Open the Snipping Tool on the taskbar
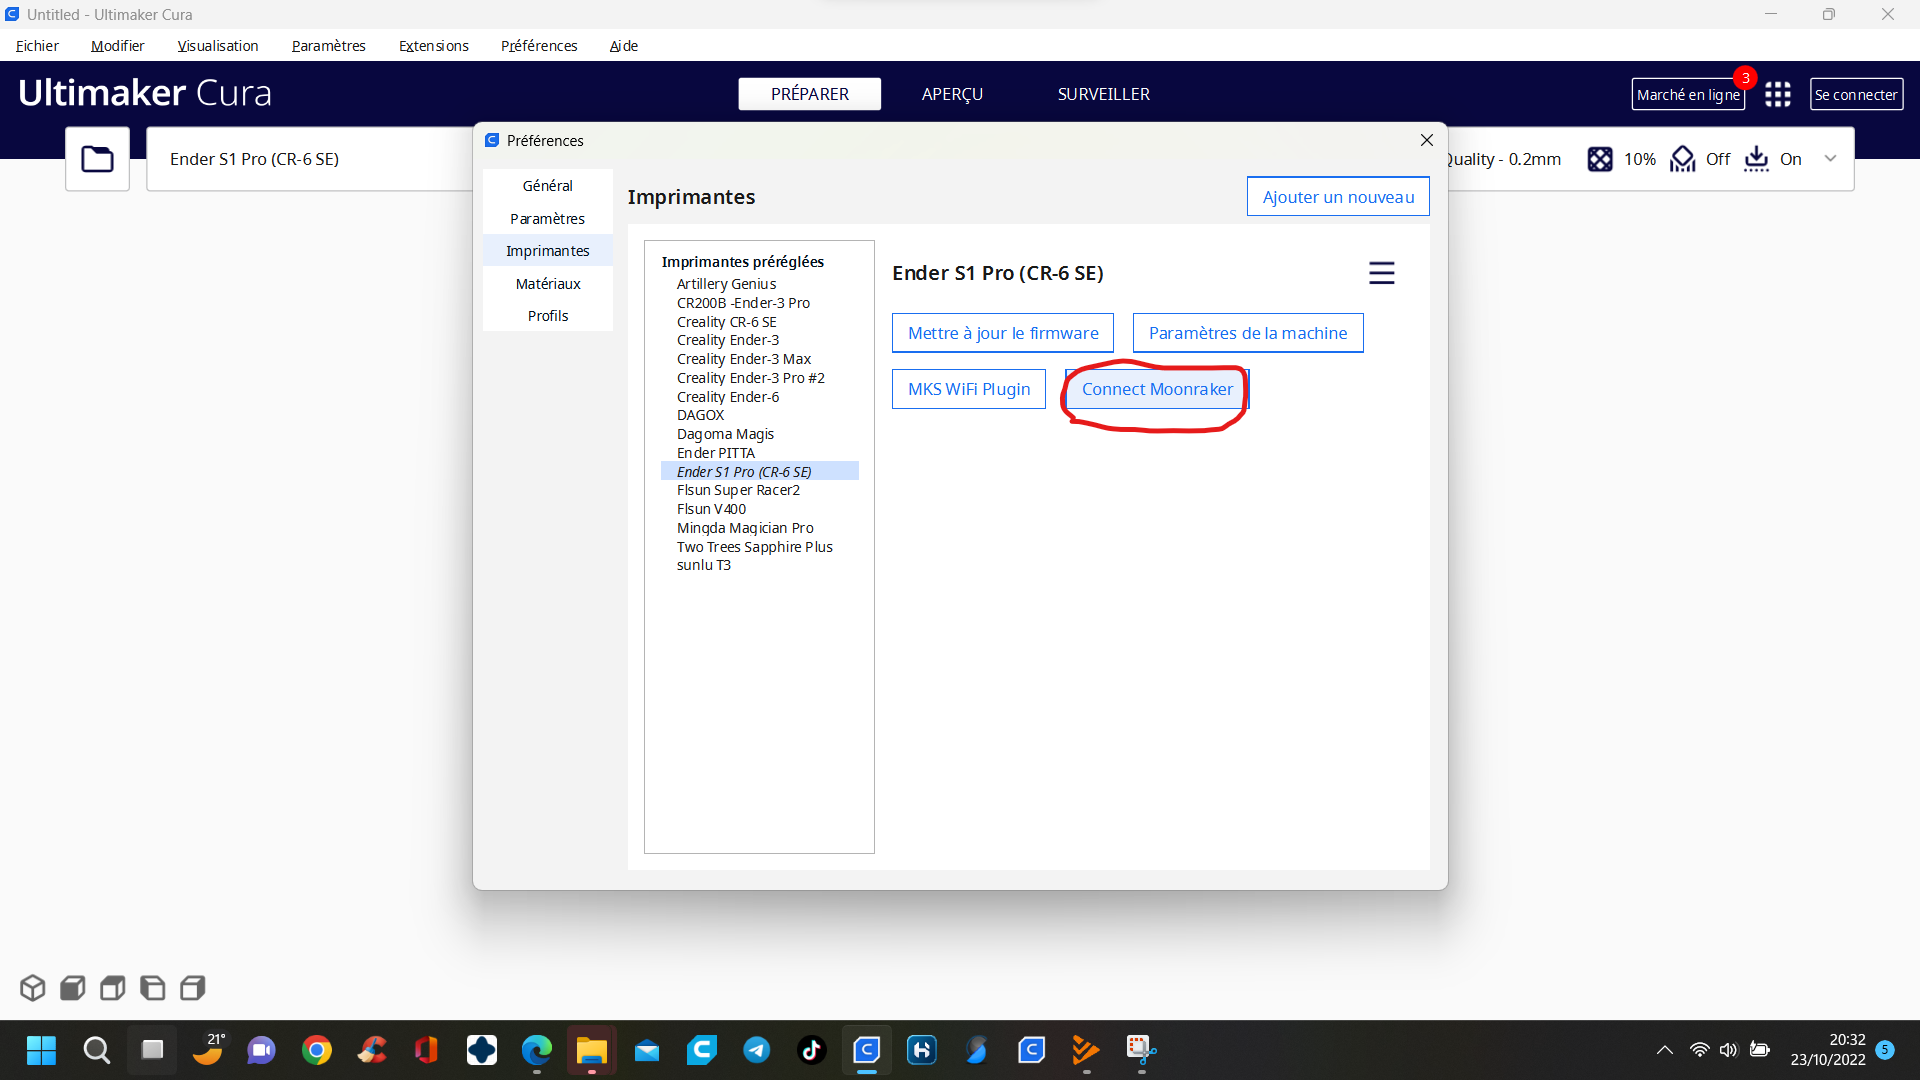 point(1141,1050)
